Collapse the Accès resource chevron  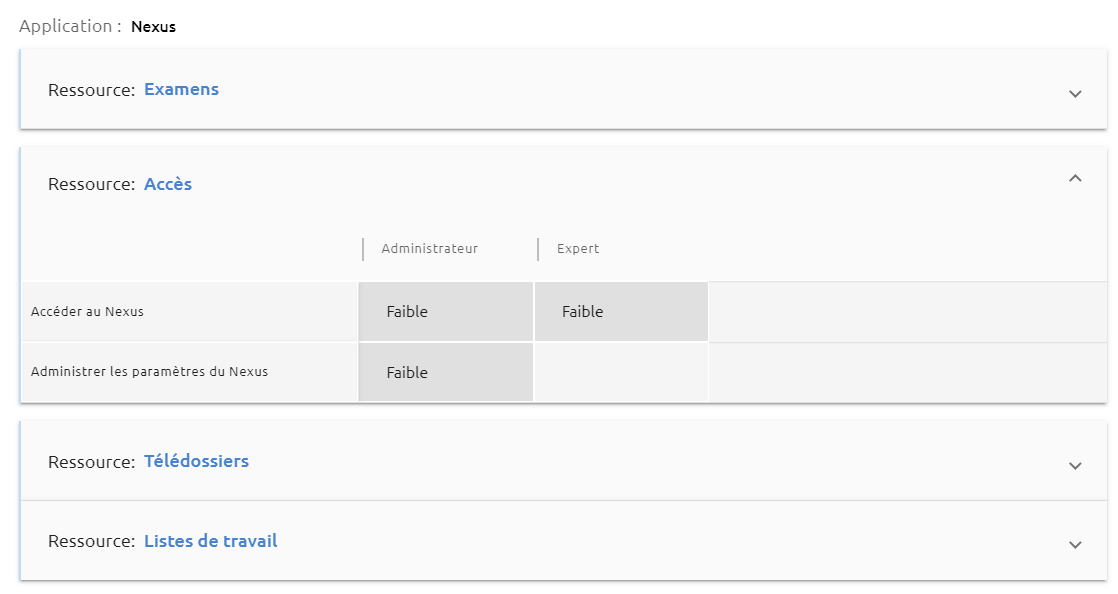point(1075,178)
